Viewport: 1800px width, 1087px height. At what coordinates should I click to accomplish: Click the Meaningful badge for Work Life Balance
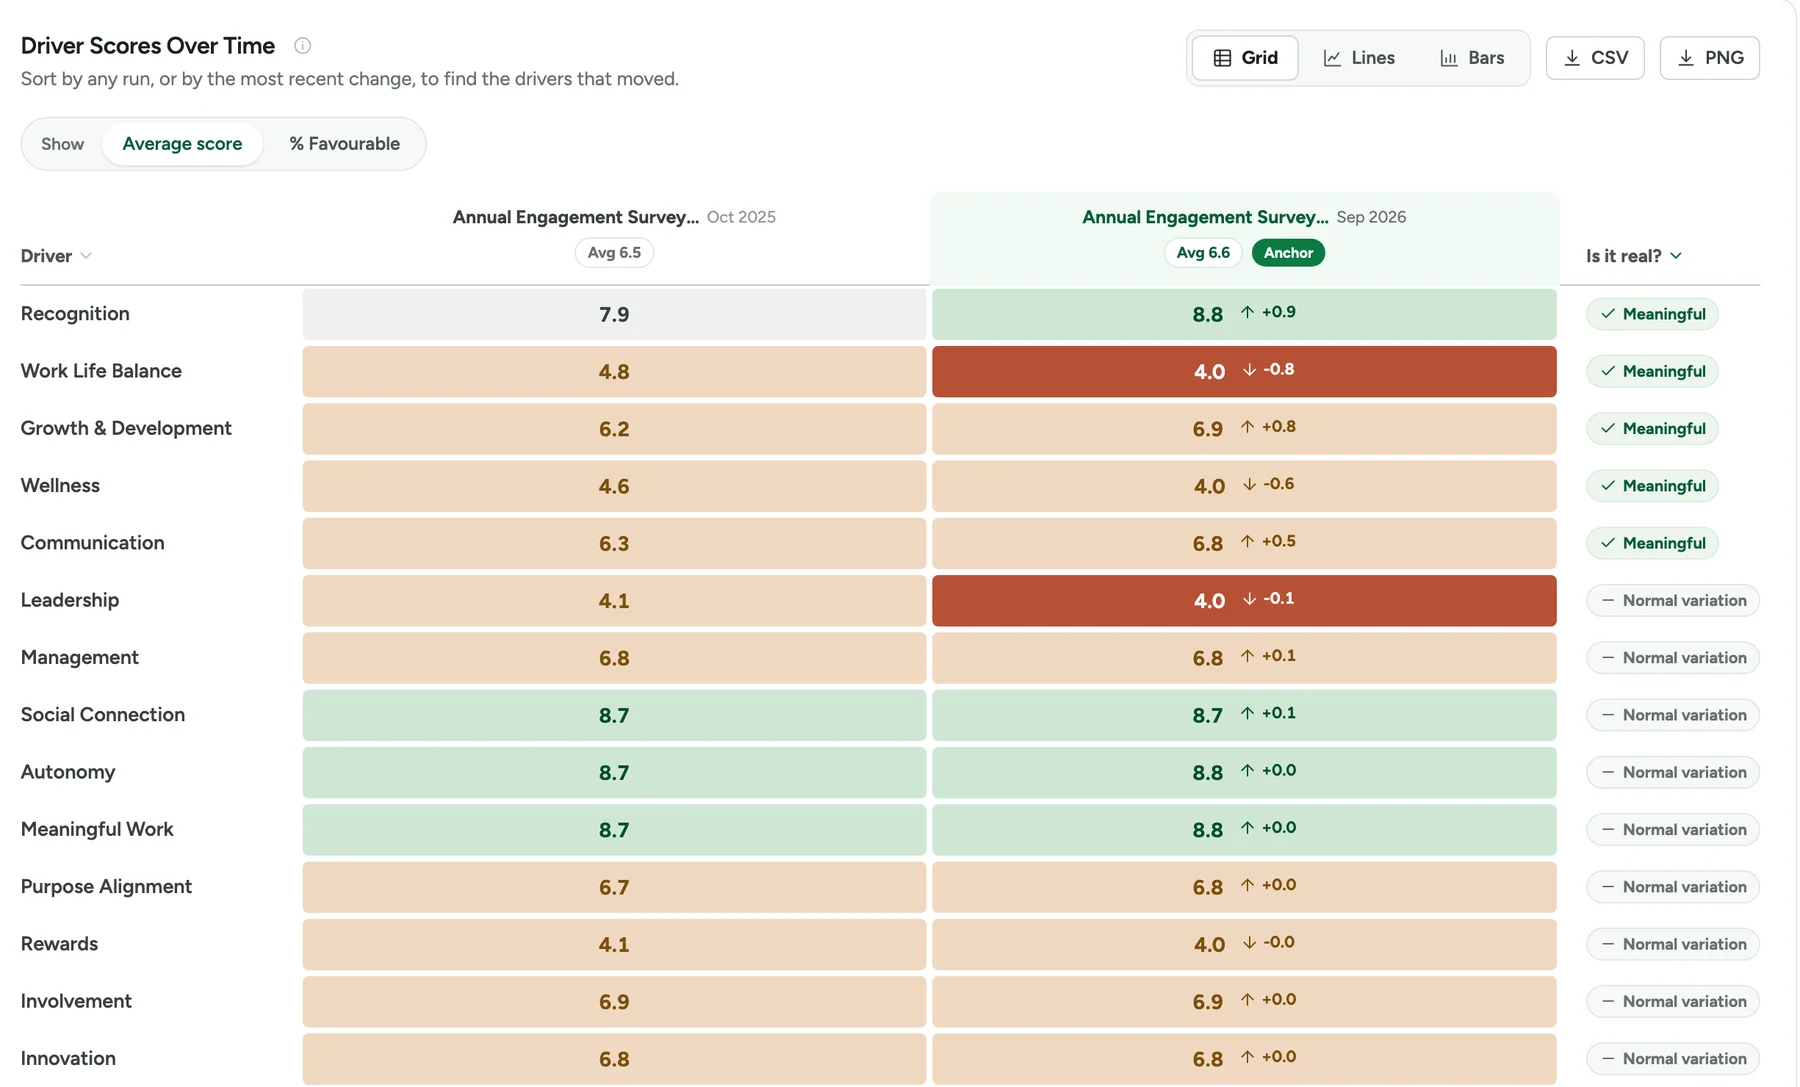tap(1652, 371)
